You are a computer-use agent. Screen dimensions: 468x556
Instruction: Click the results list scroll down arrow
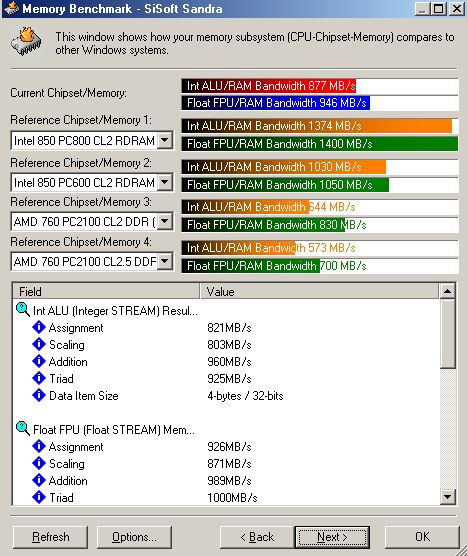click(447, 496)
